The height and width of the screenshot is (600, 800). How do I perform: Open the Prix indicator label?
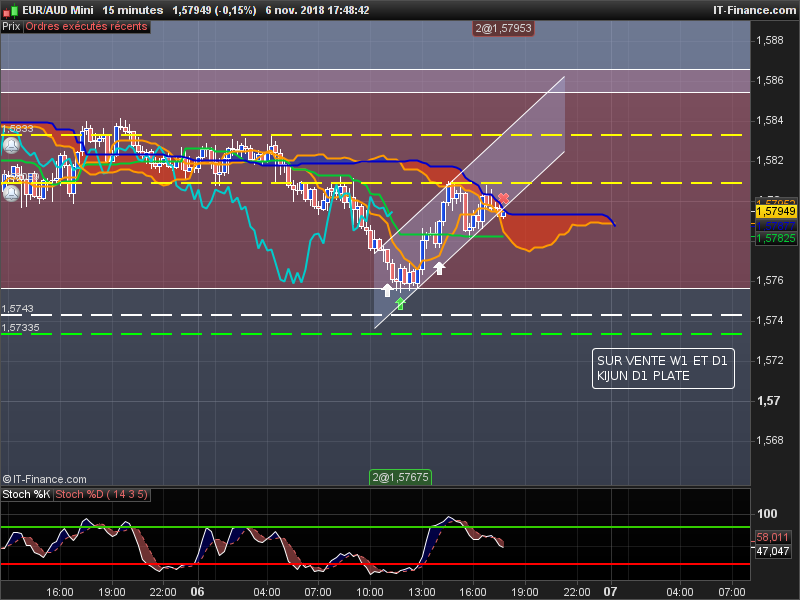[11, 27]
